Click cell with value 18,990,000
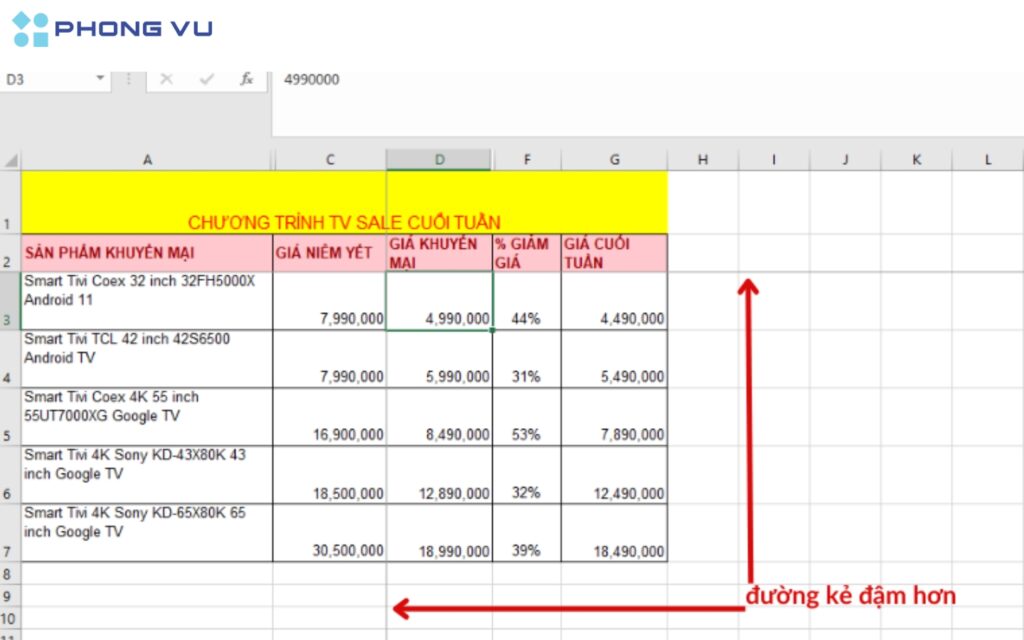Image resolution: width=1024 pixels, height=640 pixels. coord(440,533)
